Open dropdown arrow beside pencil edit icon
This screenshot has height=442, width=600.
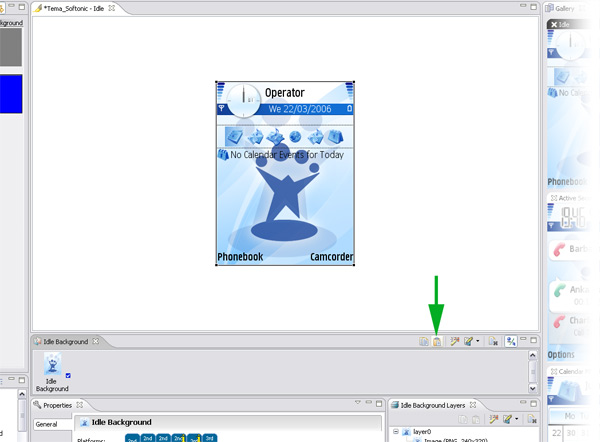point(478,342)
